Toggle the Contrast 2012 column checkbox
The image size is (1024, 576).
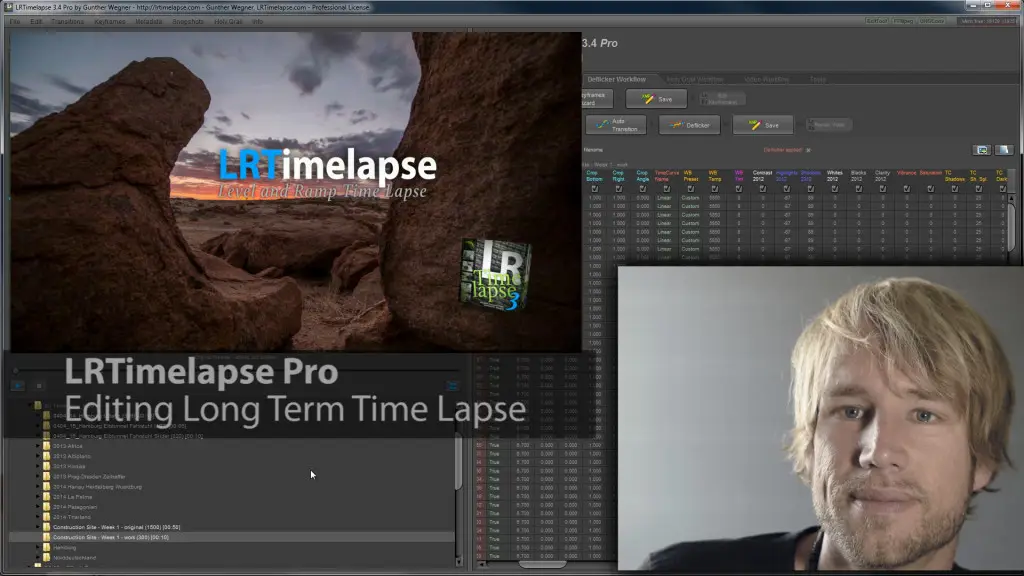coord(762,189)
